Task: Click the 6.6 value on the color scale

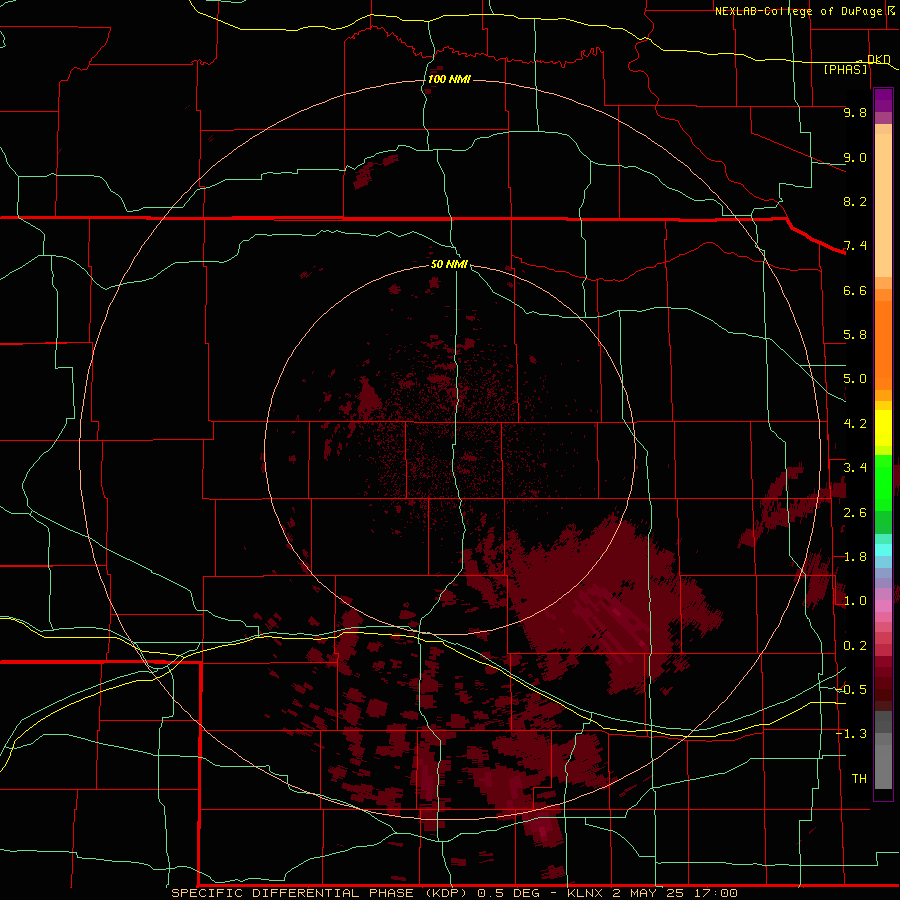Action: [855, 290]
